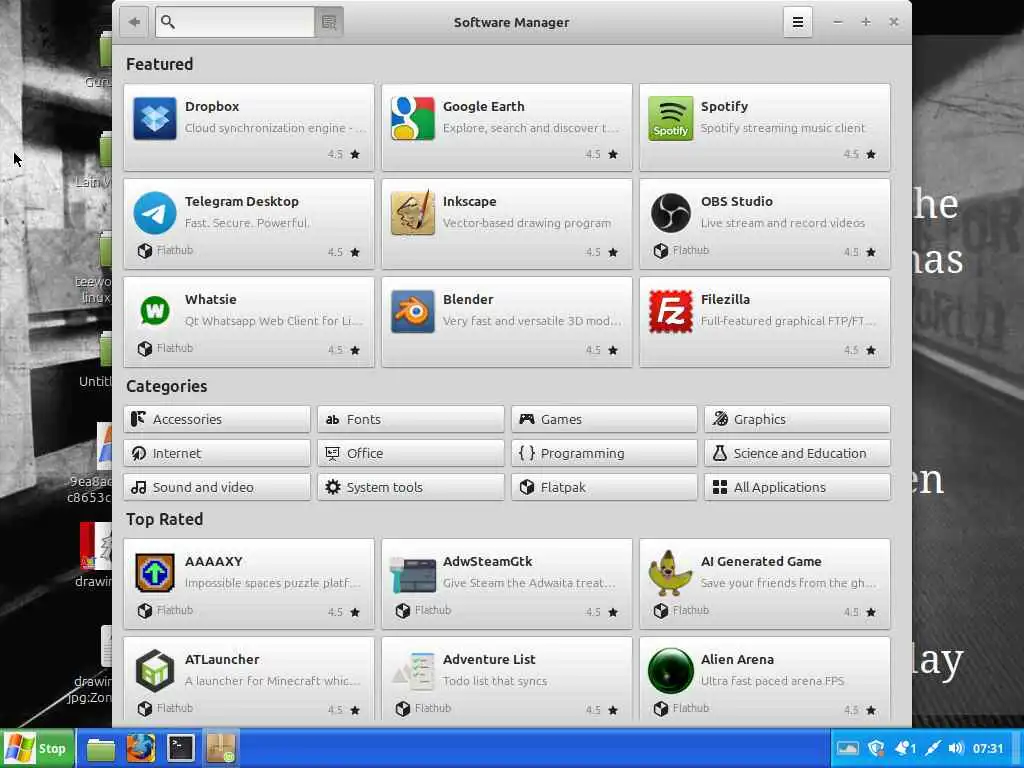
Task: Select the Internet category
Action: coord(217,453)
